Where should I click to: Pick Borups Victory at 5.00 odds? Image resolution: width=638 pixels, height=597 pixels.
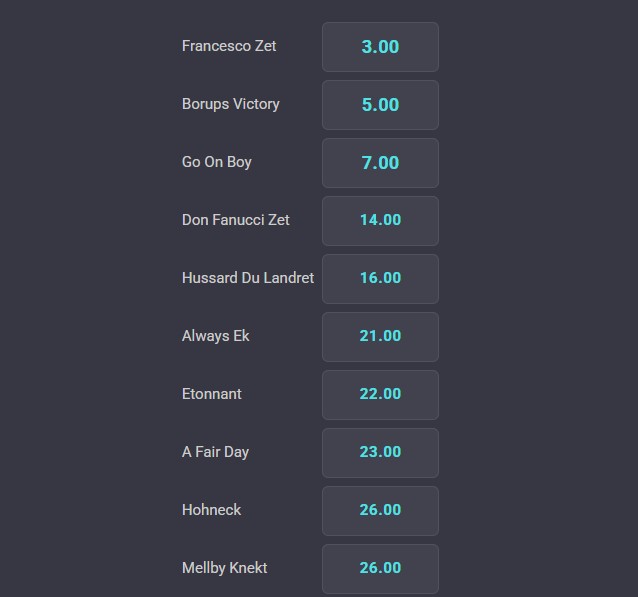380,105
